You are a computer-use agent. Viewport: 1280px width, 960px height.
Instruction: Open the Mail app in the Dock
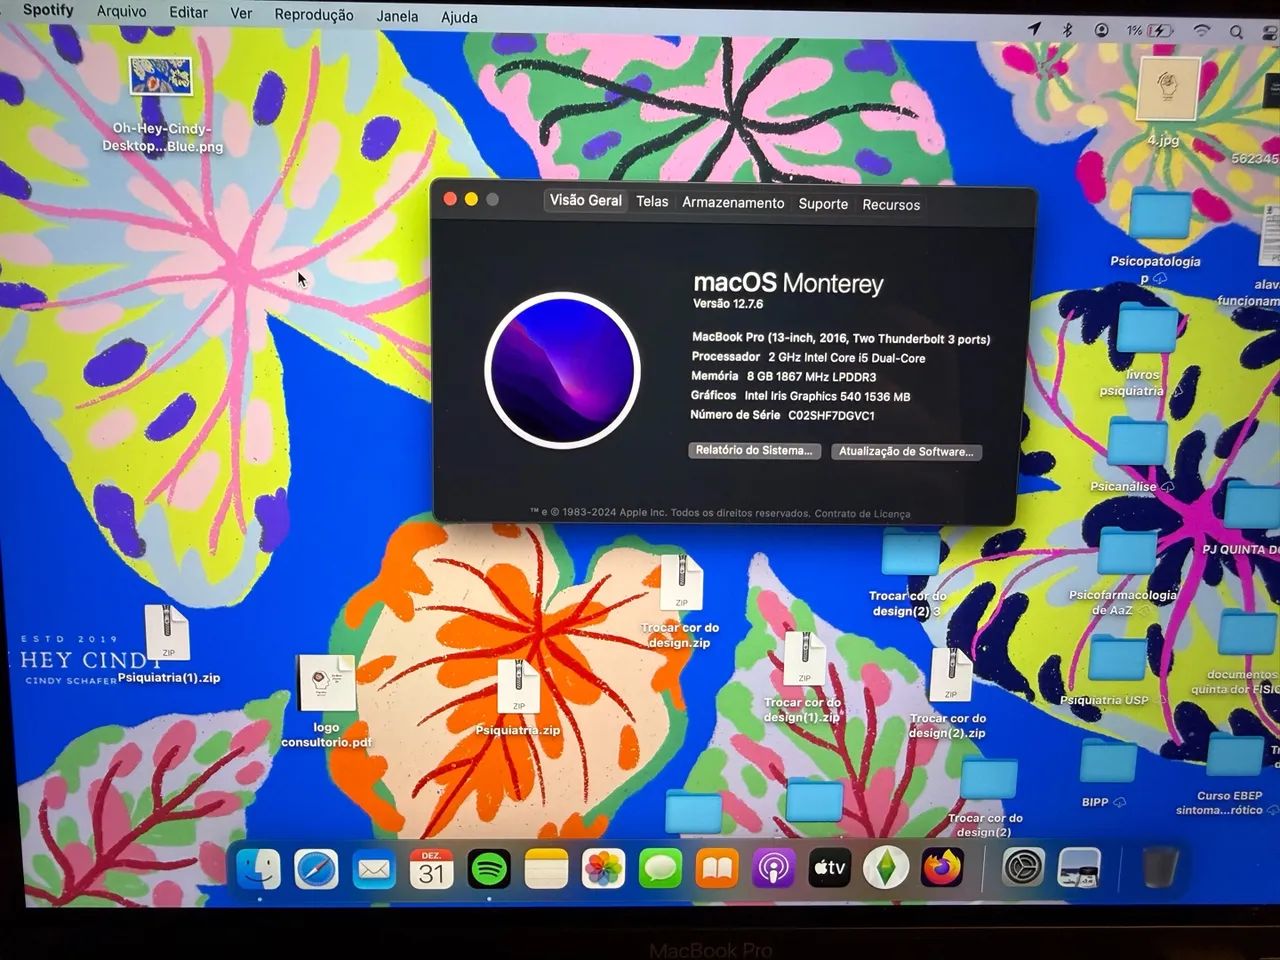[x=374, y=869]
